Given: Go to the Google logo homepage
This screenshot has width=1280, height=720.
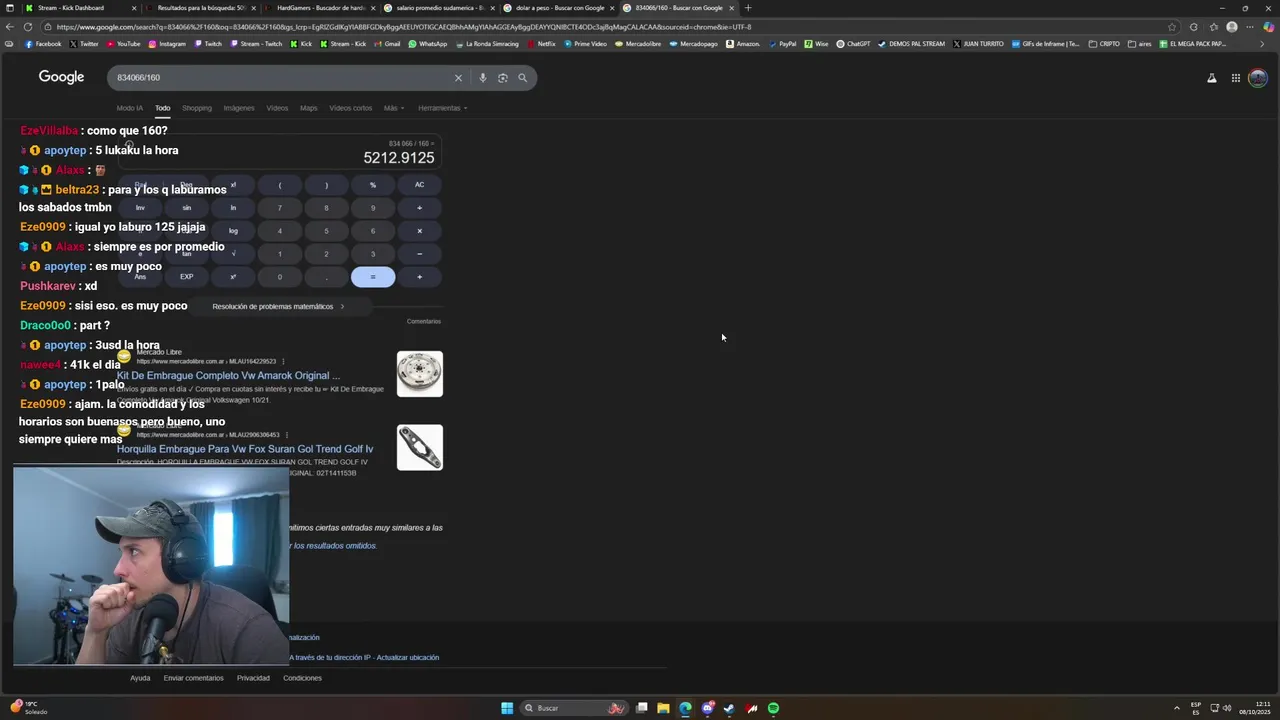Looking at the screenshot, I should (61, 77).
